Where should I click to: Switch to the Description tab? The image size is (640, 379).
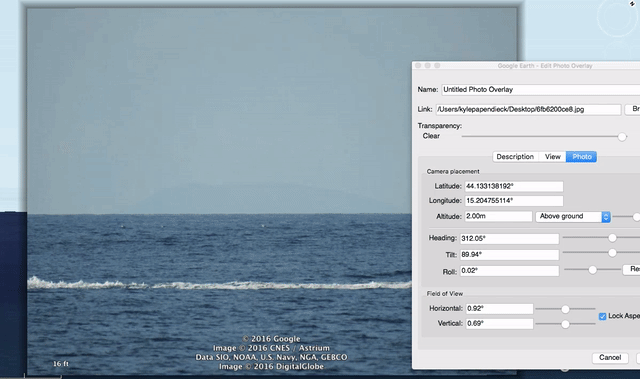pos(515,157)
